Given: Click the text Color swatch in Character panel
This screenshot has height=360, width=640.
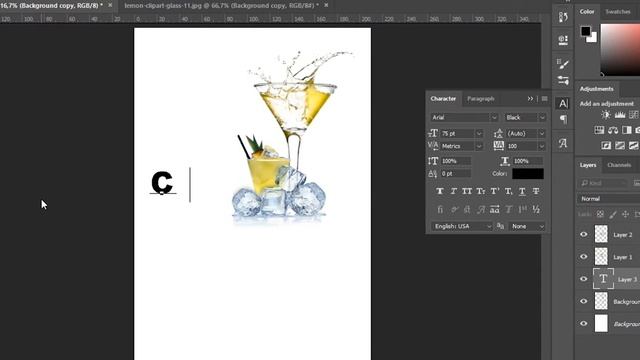Looking at the screenshot, I should [528, 173].
